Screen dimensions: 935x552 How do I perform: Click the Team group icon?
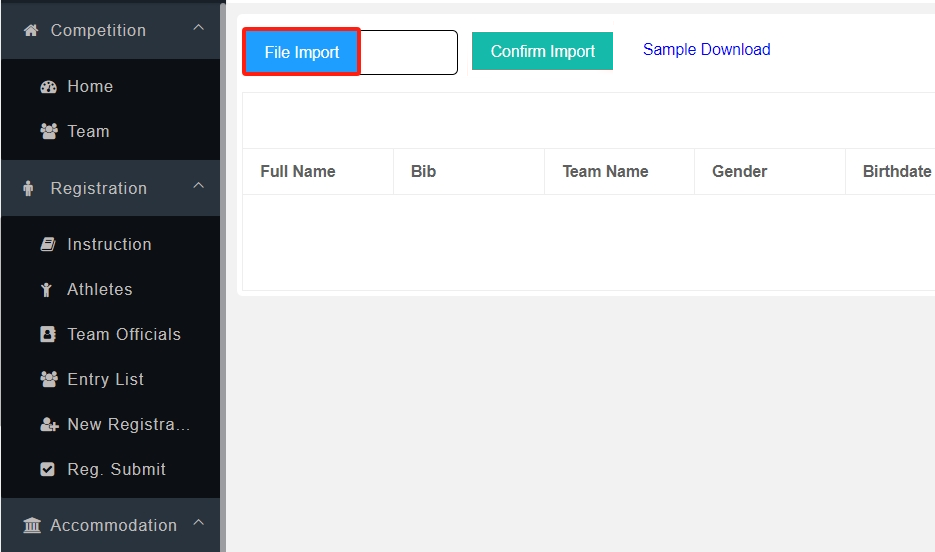48,131
